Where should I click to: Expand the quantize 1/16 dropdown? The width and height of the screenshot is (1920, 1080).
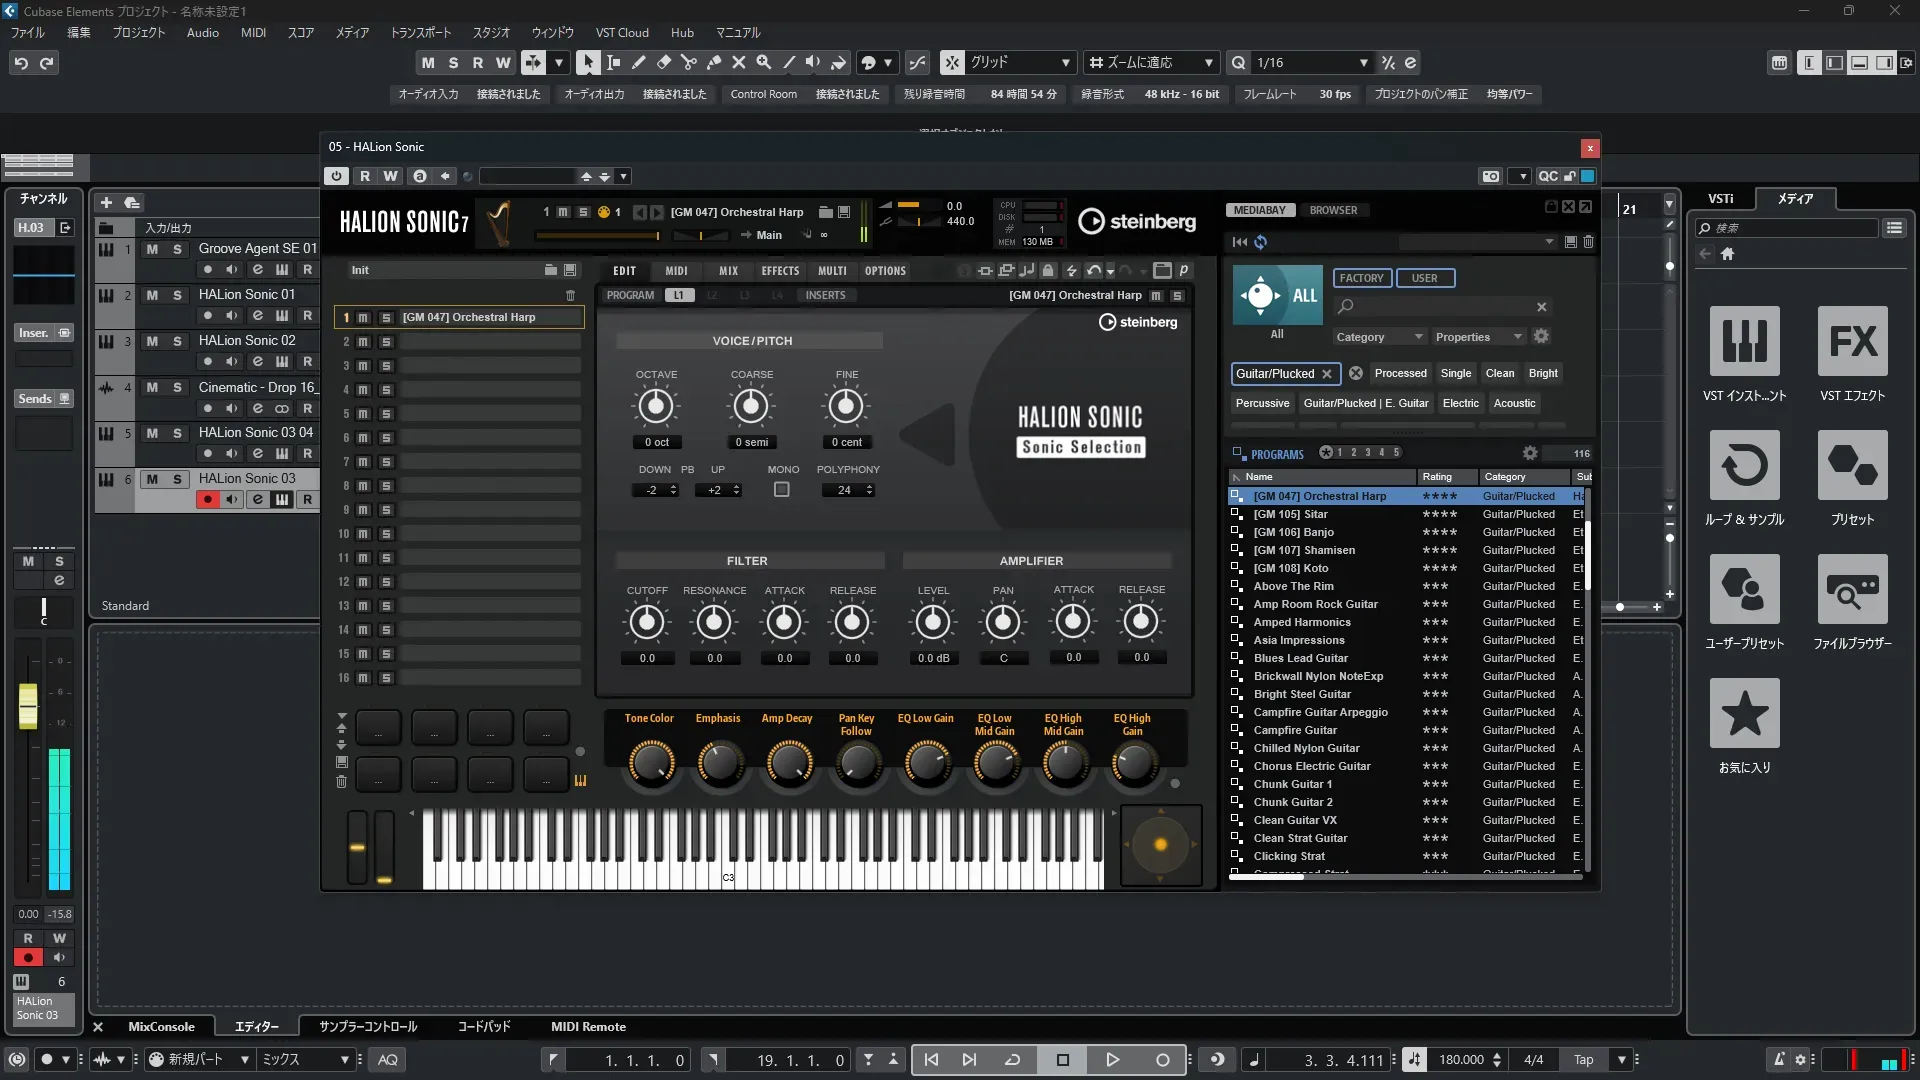1363,63
